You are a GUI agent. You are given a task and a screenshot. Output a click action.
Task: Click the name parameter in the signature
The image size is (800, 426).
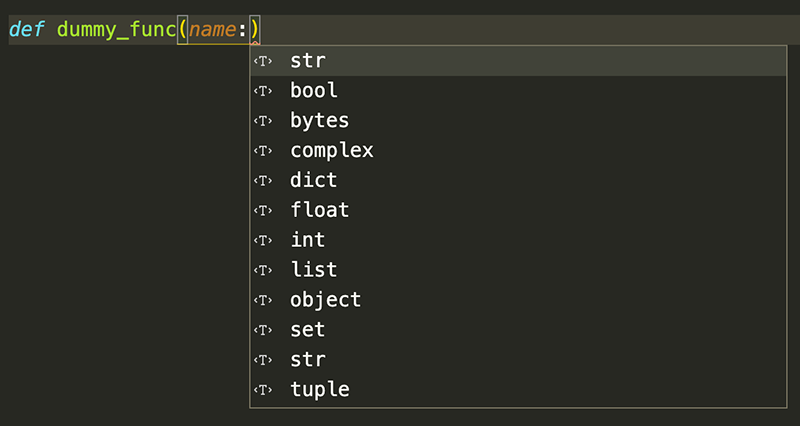(211, 30)
